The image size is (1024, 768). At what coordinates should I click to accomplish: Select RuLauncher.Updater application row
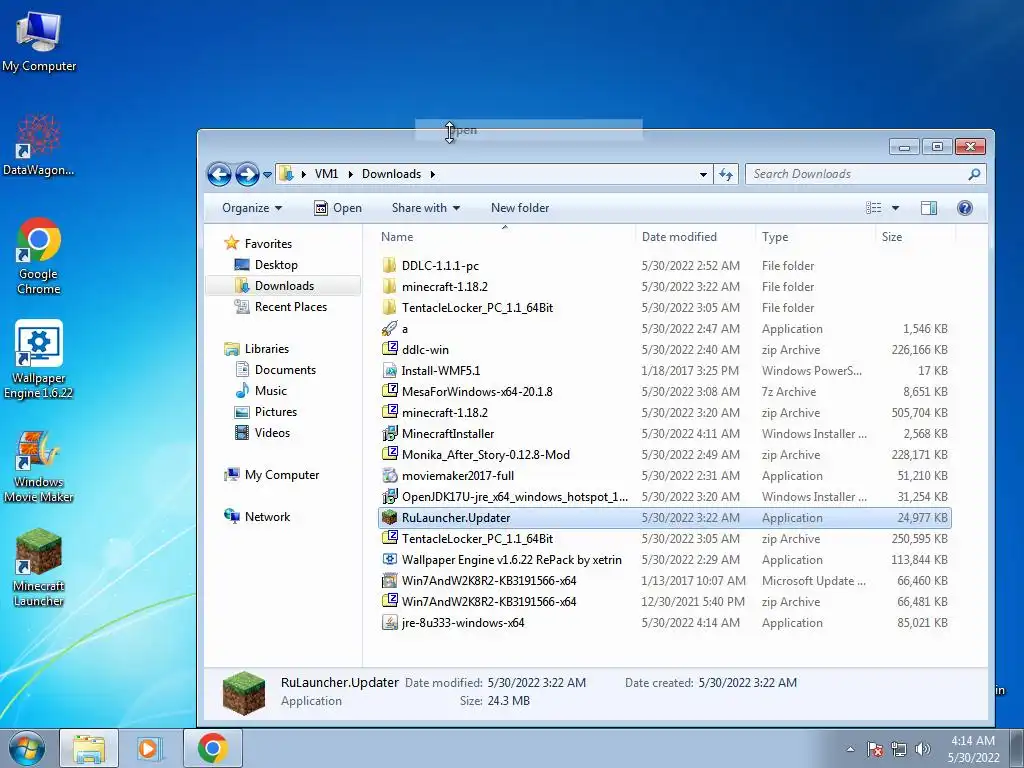(664, 518)
